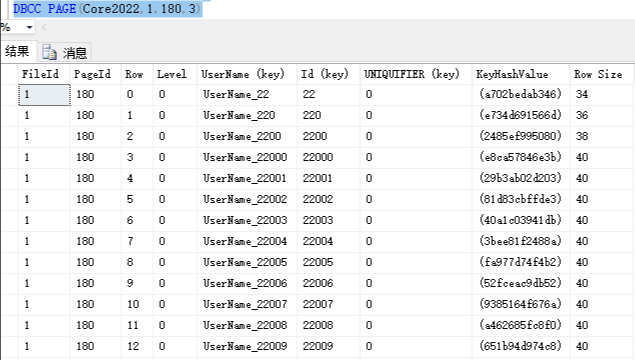
Task: Select cell UserName_22004
Action: 247,242
